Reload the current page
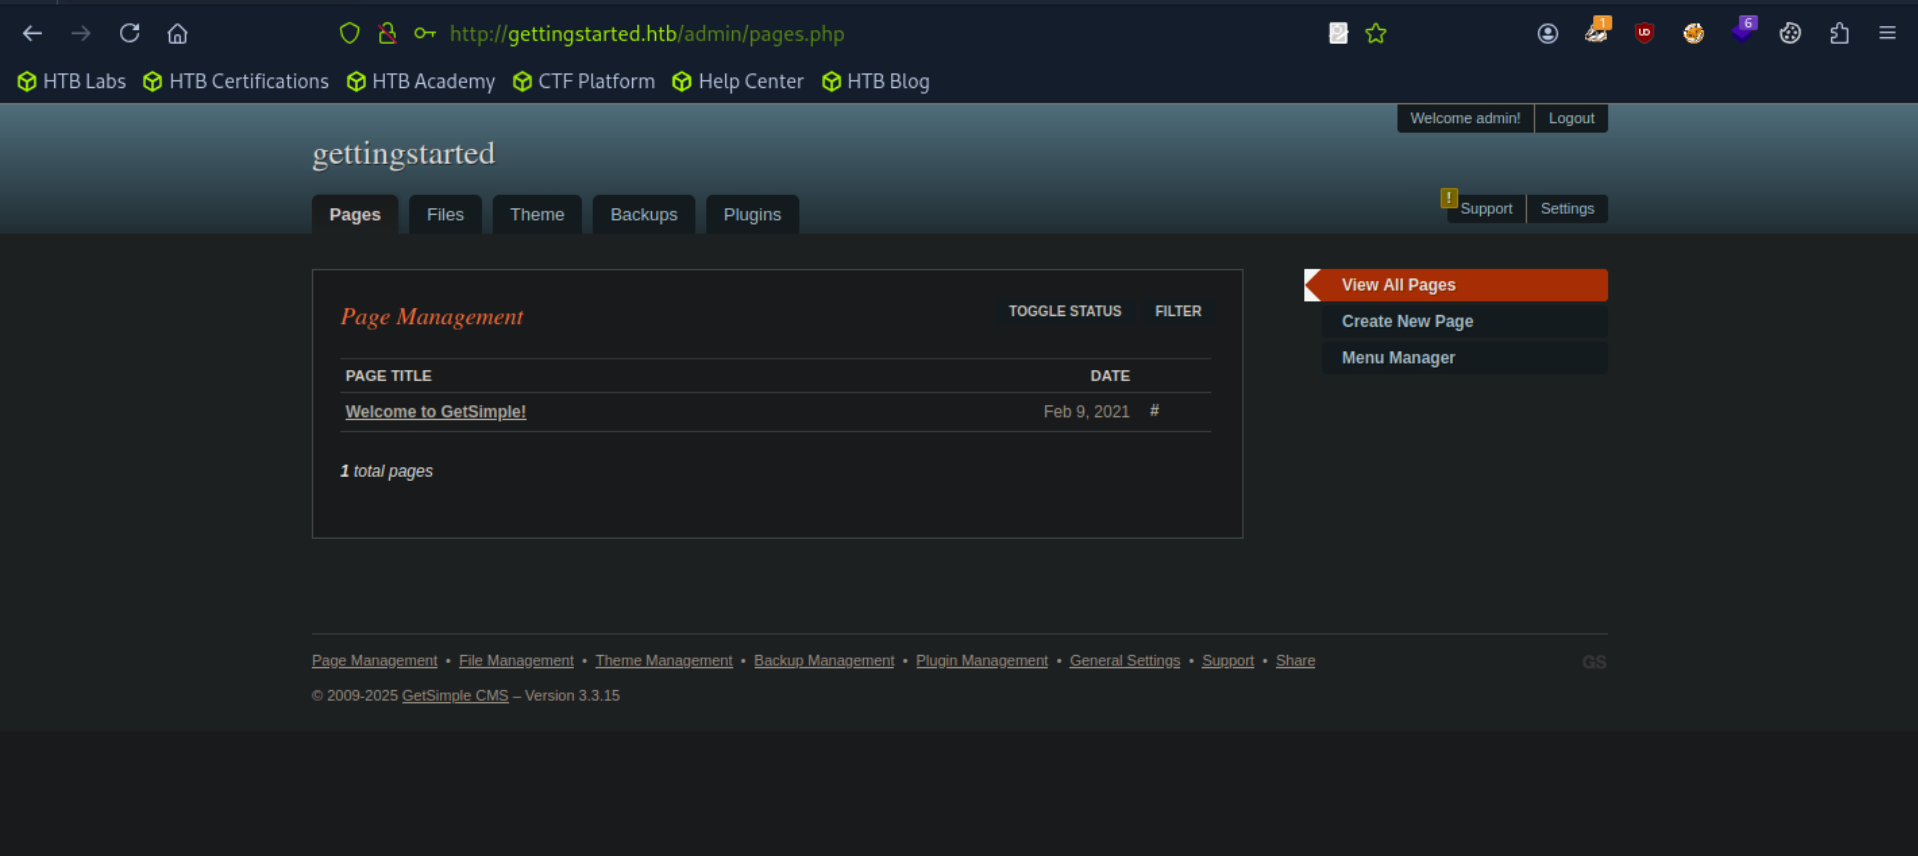Image resolution: width=1918 pixels, height=856 pixels. [x=129, y=33]
